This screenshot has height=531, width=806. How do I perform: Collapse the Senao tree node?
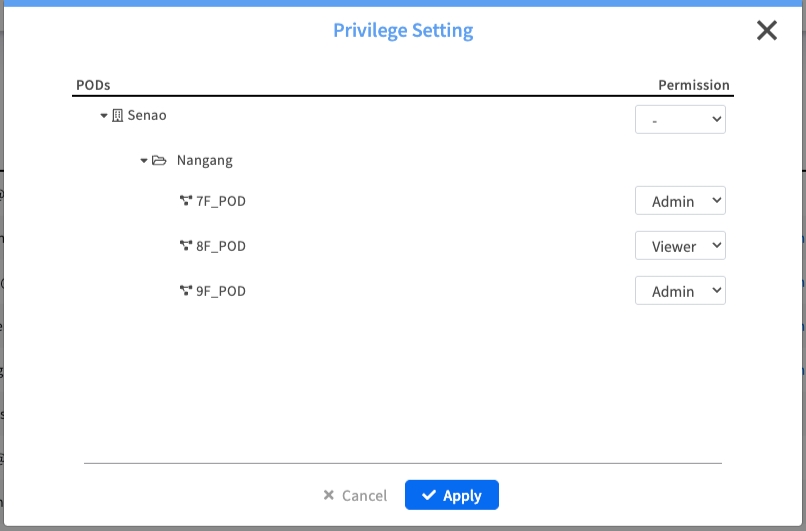(x=104, y=116)
